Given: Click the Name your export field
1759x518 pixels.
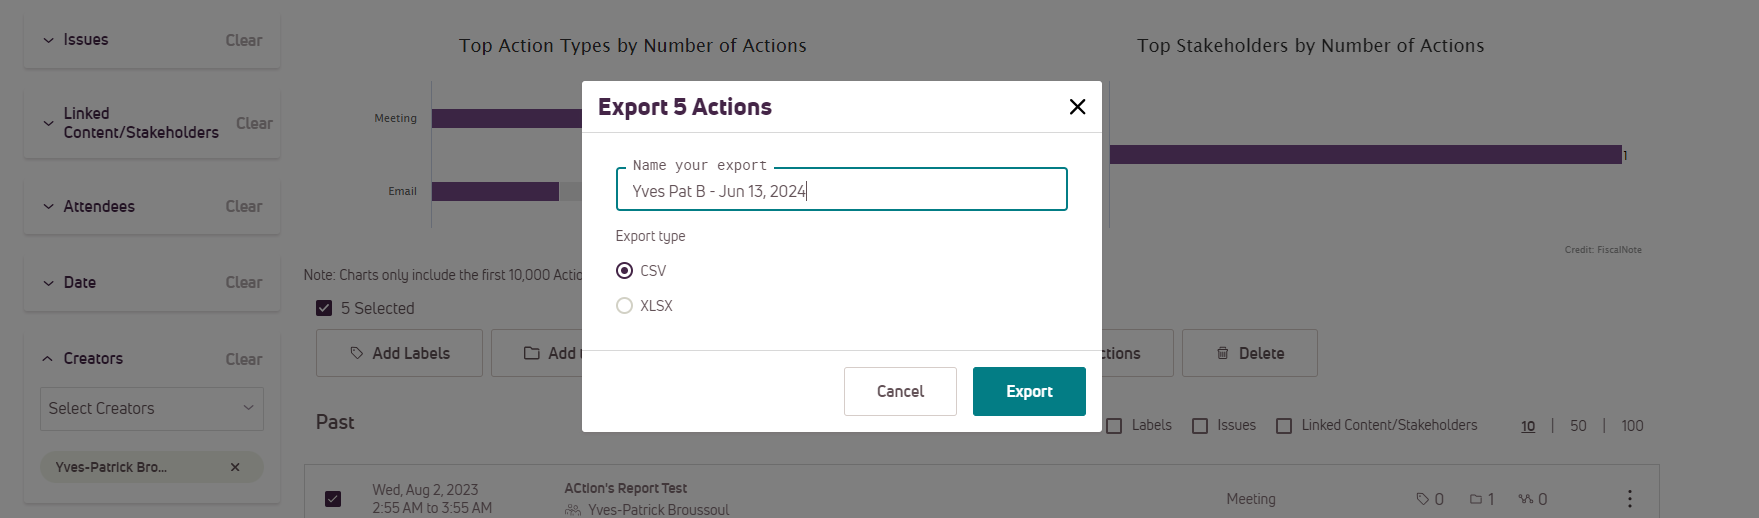Looking at the screenshot, I should point(842,190).
